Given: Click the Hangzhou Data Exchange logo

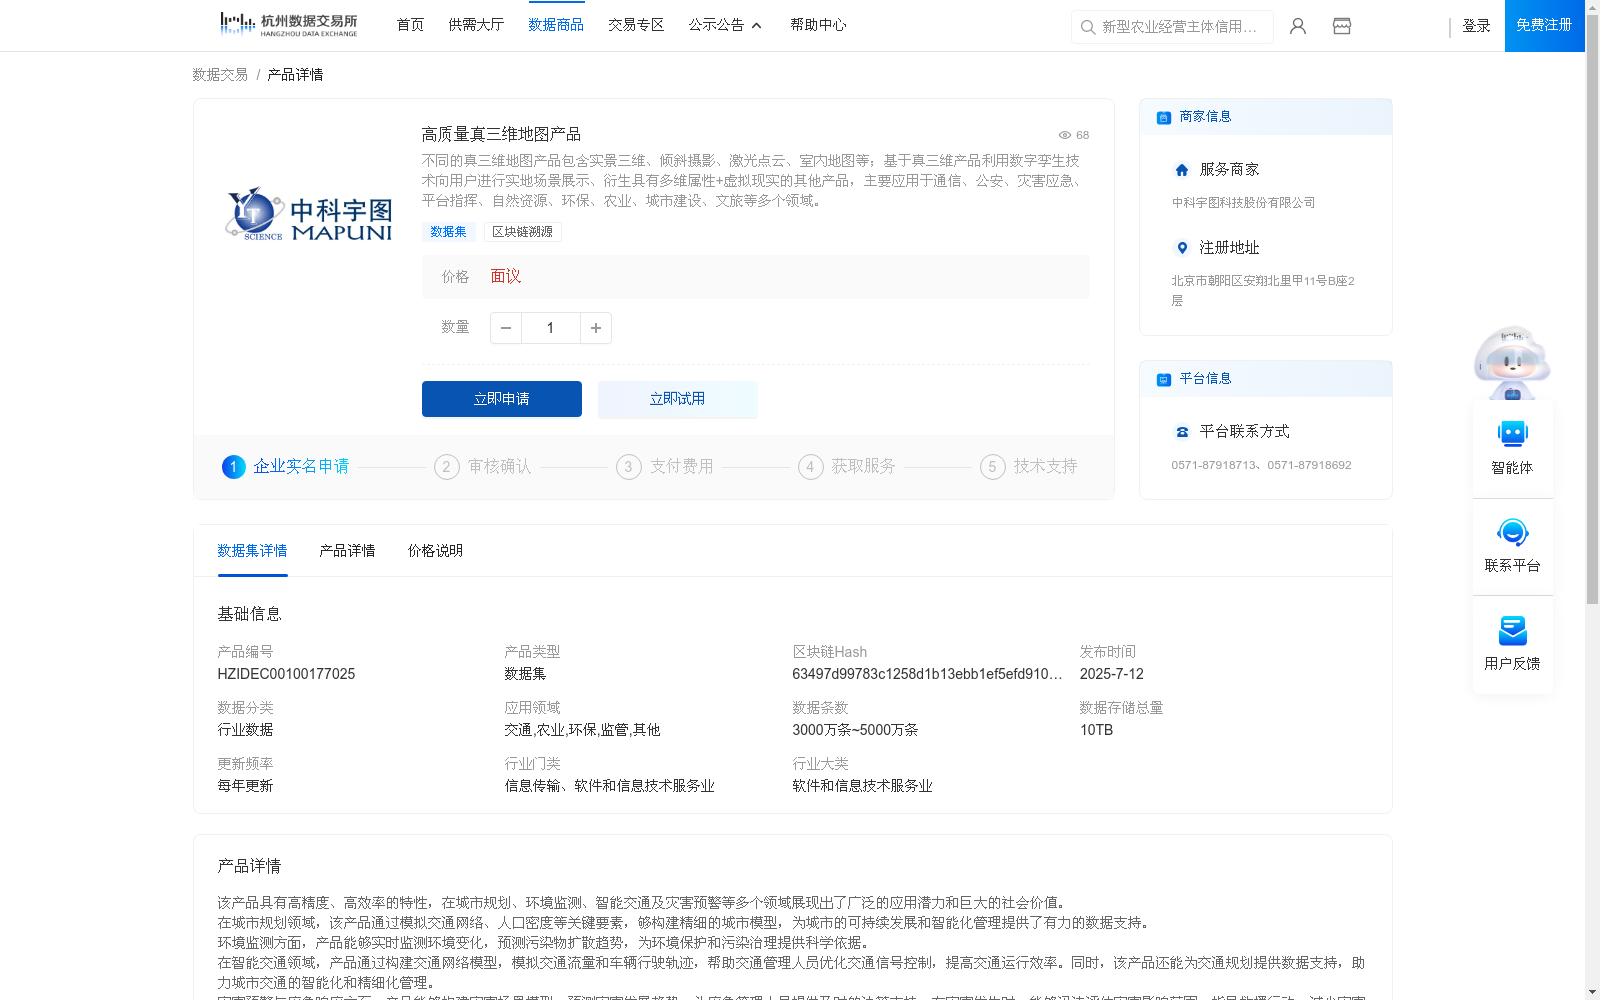Looking at the screenshot, I should click(288, 24).
